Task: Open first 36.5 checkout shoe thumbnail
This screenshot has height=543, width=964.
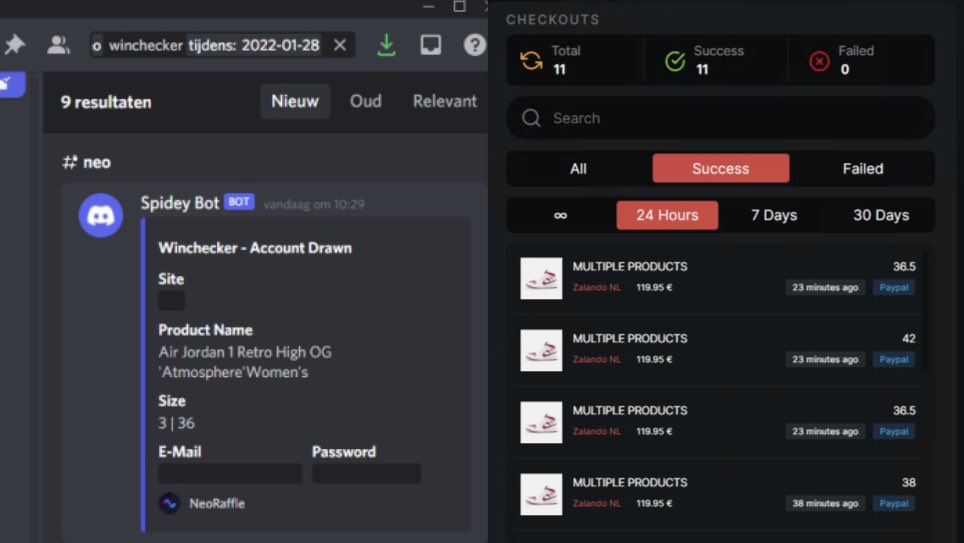Action: (x=541, y=278)
